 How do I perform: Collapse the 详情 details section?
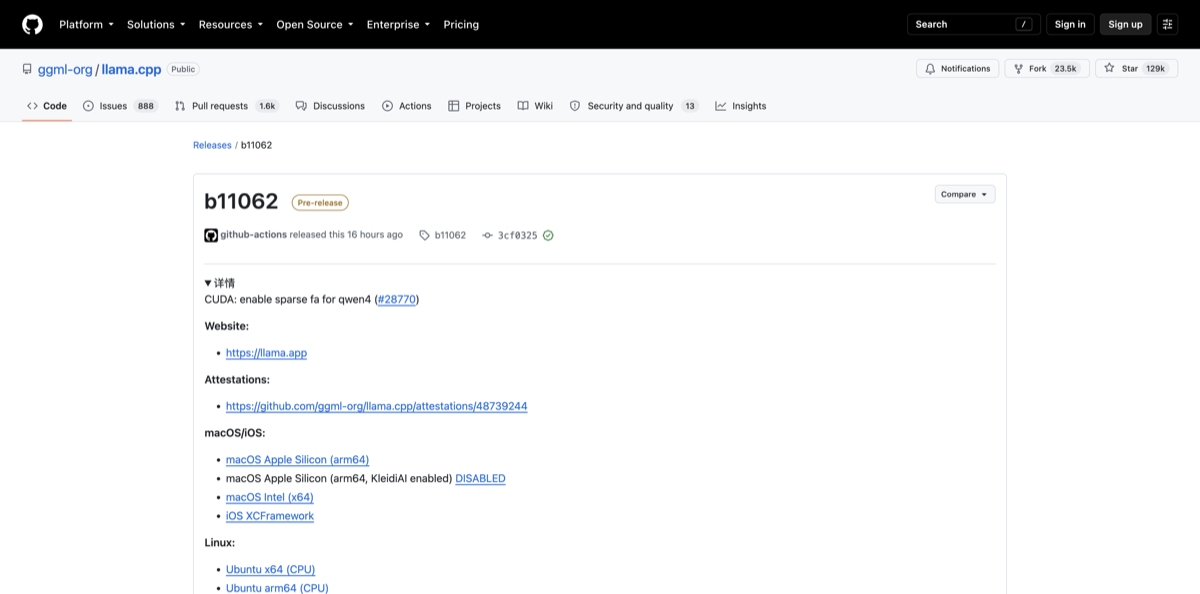tap(220, 283)
